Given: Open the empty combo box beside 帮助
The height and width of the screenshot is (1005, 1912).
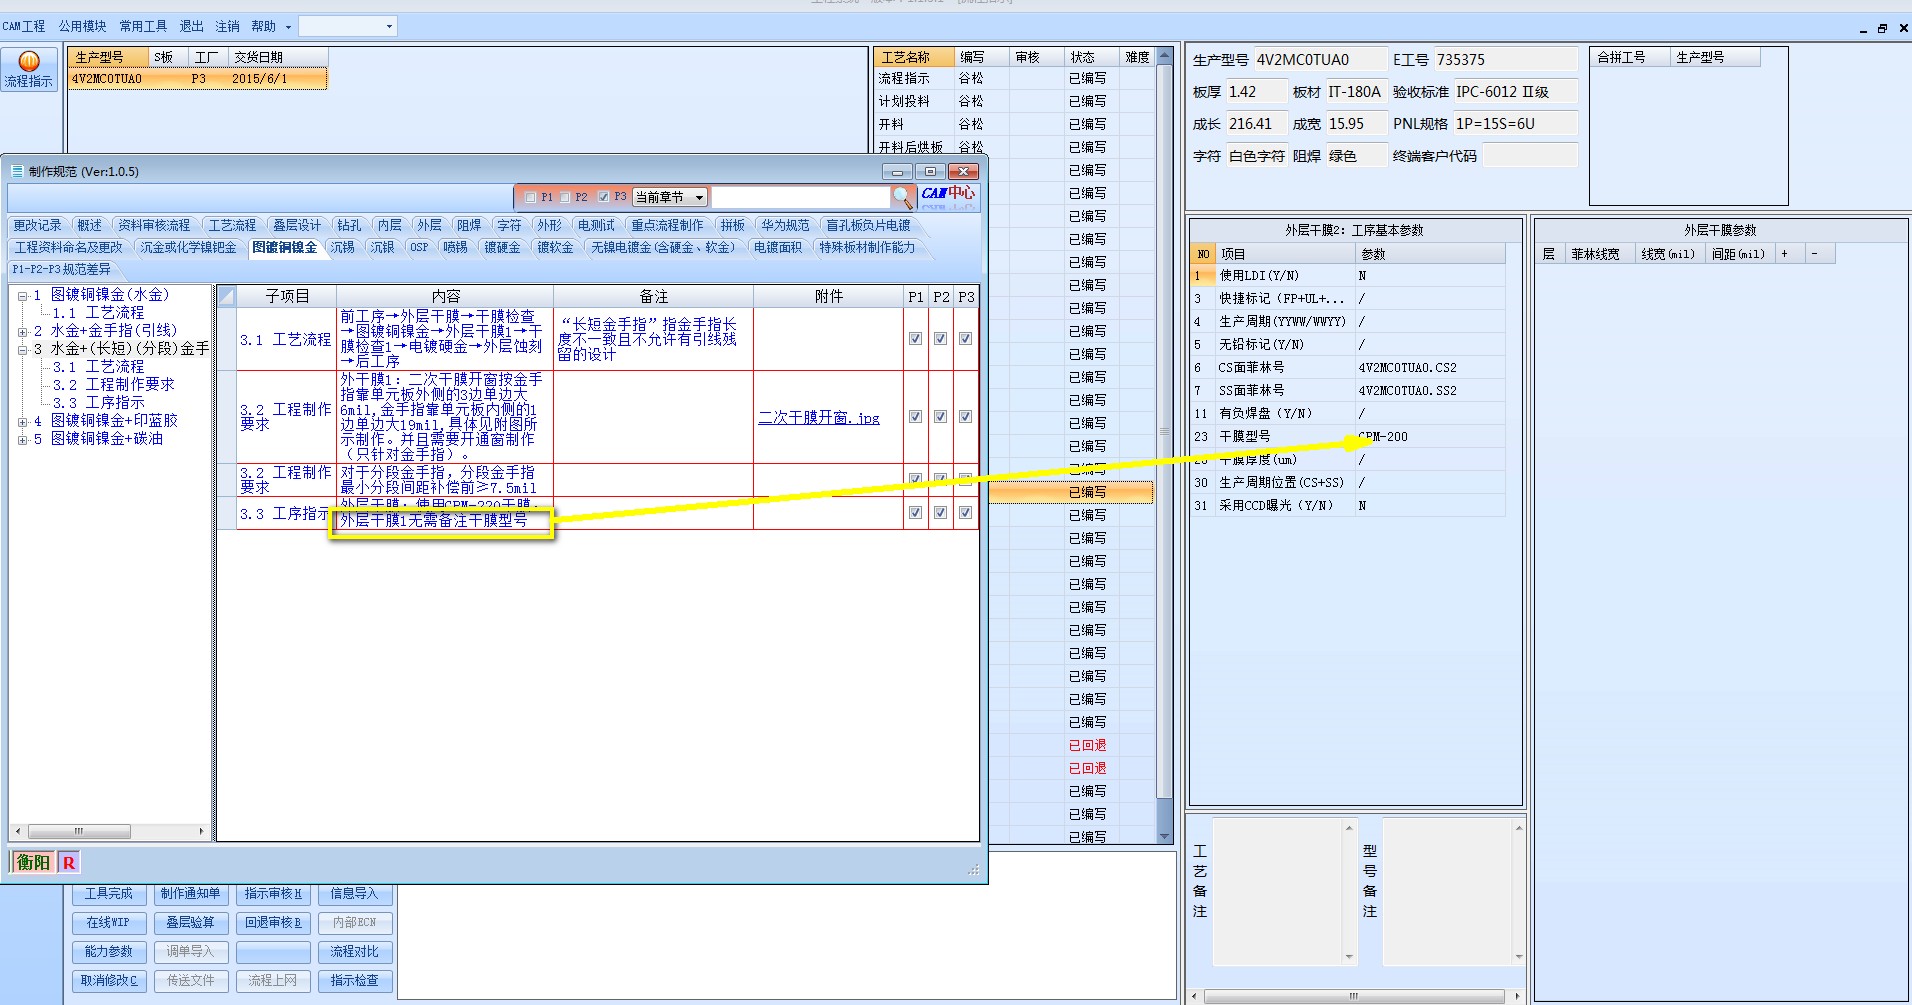Looking at the screenshot, I should [x=348, y=26].
